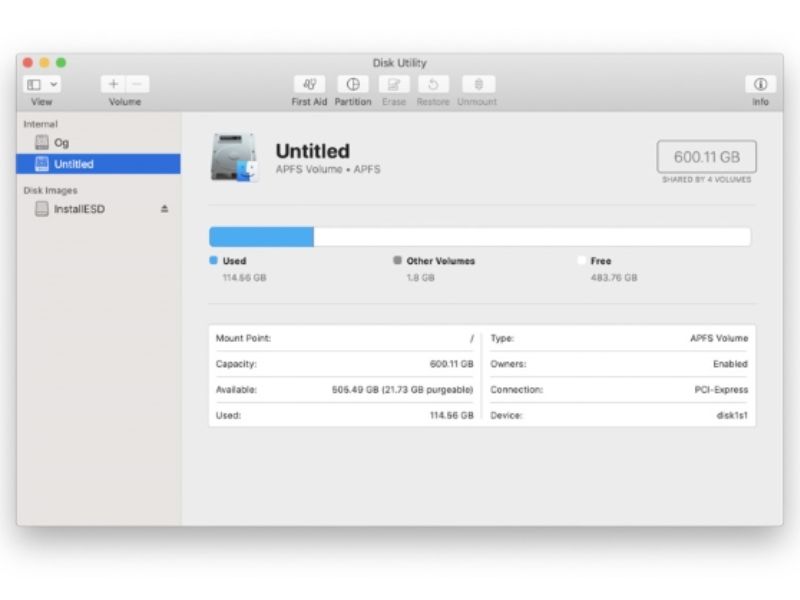Click the 114.56 GB used legend value
Viewport: 800px width, 600px height.
click(244, 278)
